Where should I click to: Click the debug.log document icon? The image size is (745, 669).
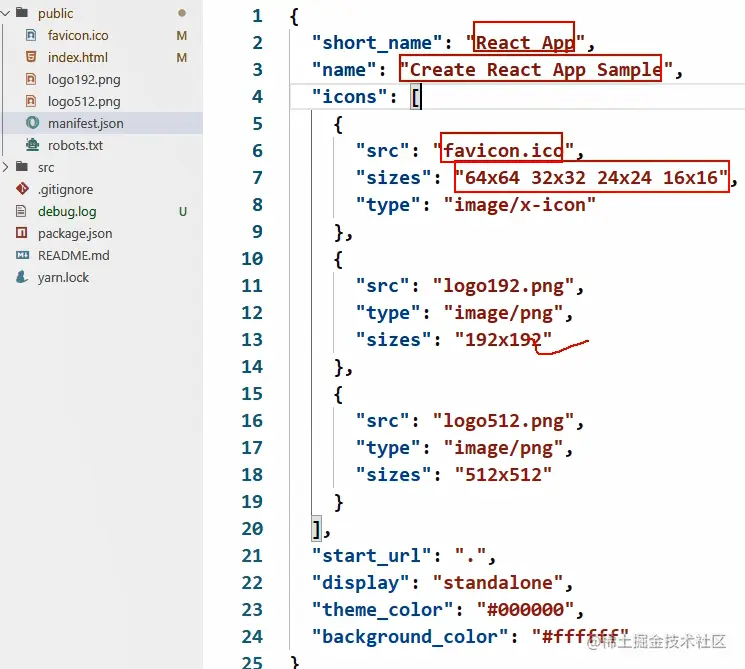(21, 211)
